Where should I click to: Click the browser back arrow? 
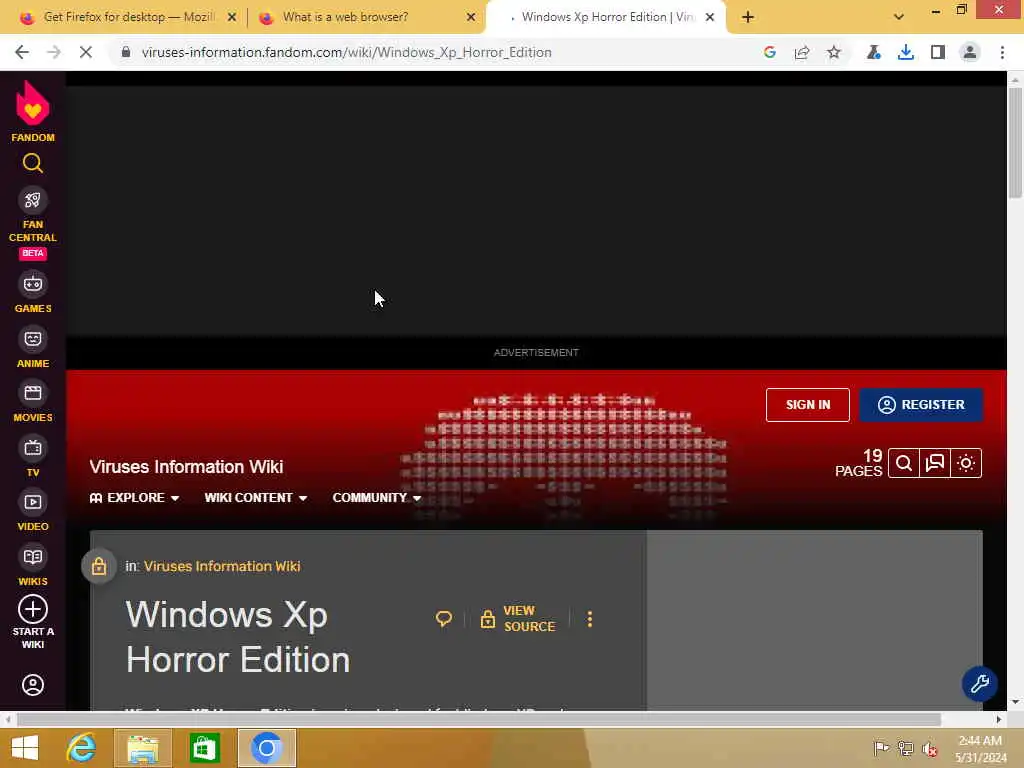(22, 52)
